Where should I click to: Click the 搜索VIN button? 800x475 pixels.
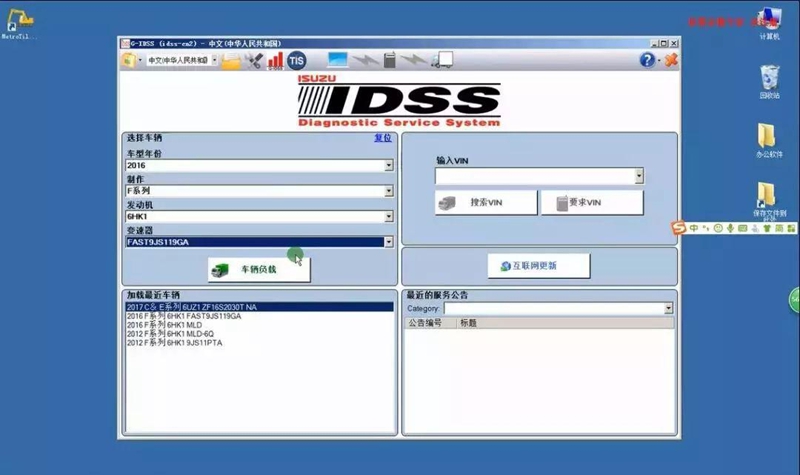point(486,203)
